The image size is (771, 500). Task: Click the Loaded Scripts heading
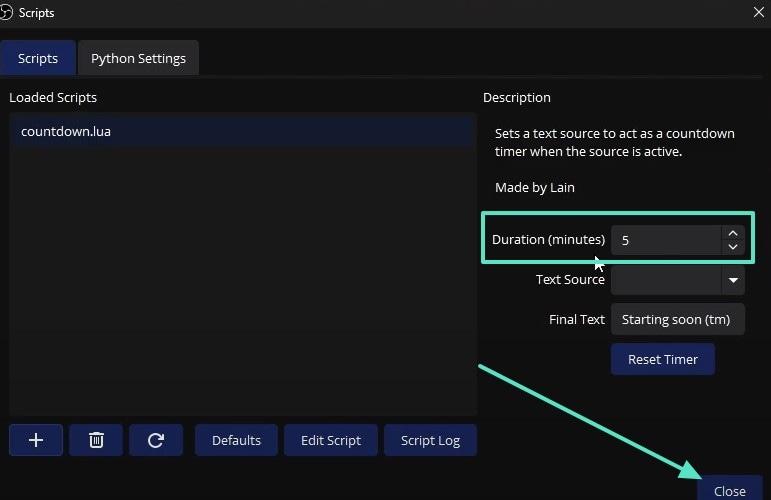53,97
